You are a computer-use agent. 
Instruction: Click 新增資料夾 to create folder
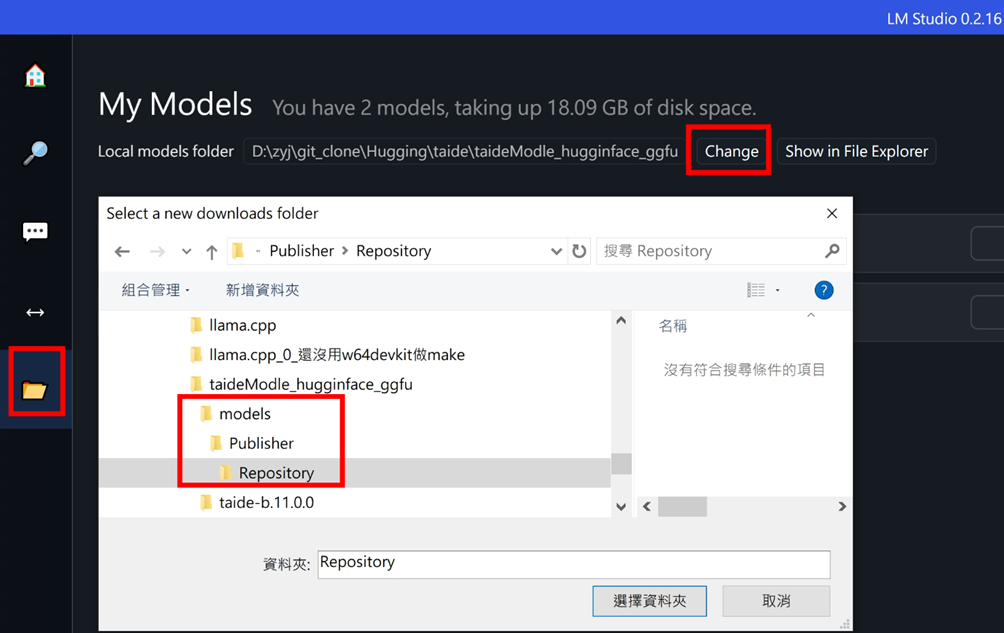click(263, 290)
